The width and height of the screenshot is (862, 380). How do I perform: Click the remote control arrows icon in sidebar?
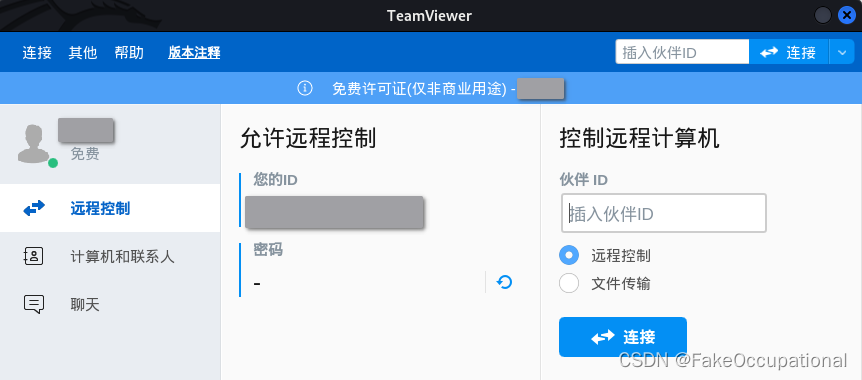34,208
